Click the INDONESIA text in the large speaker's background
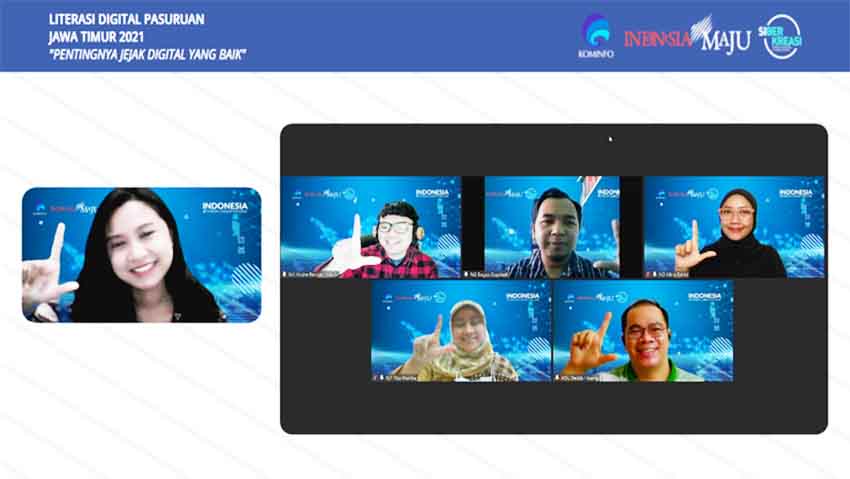 (224, 206)
